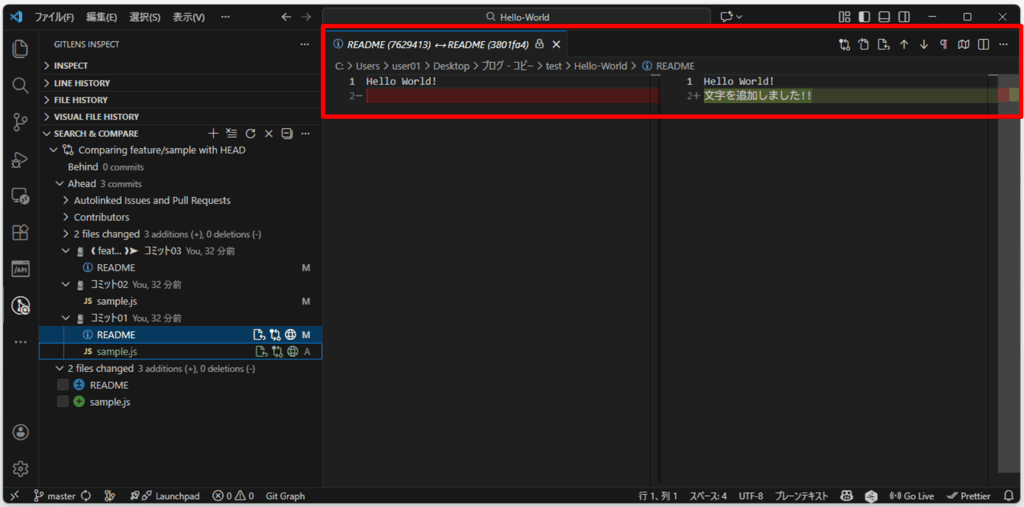
Task: Open Git Graph from status bar
Action: pyautogui.click(x=285, y=496)
